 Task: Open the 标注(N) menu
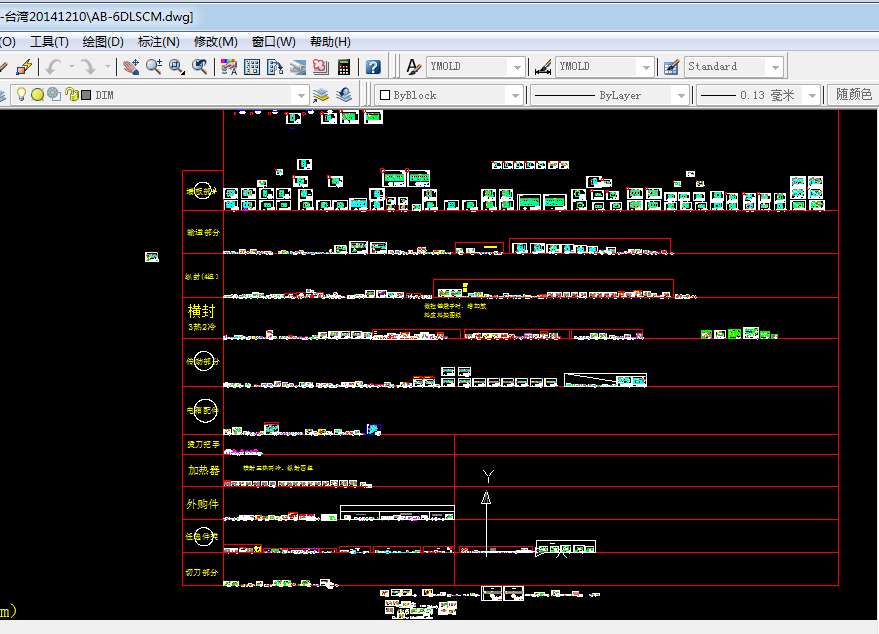(158, 41)
